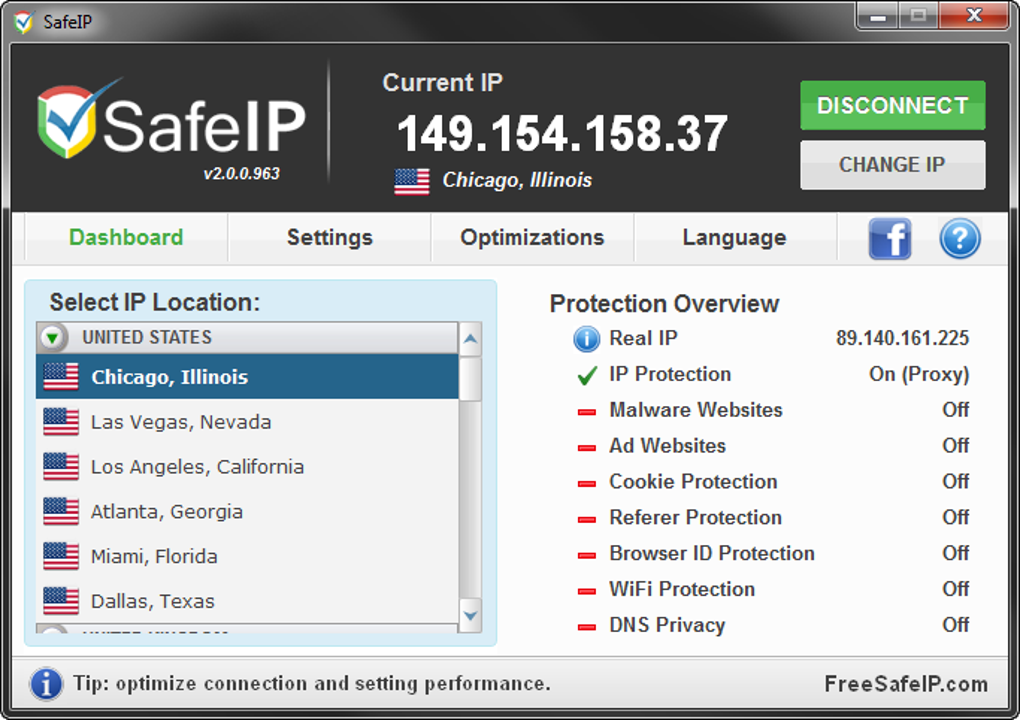This screenshot has height=720, width=1020.
Task: Click the red dash next to Malware Websites
Action: pyautogui.click(x=587, y=412)
